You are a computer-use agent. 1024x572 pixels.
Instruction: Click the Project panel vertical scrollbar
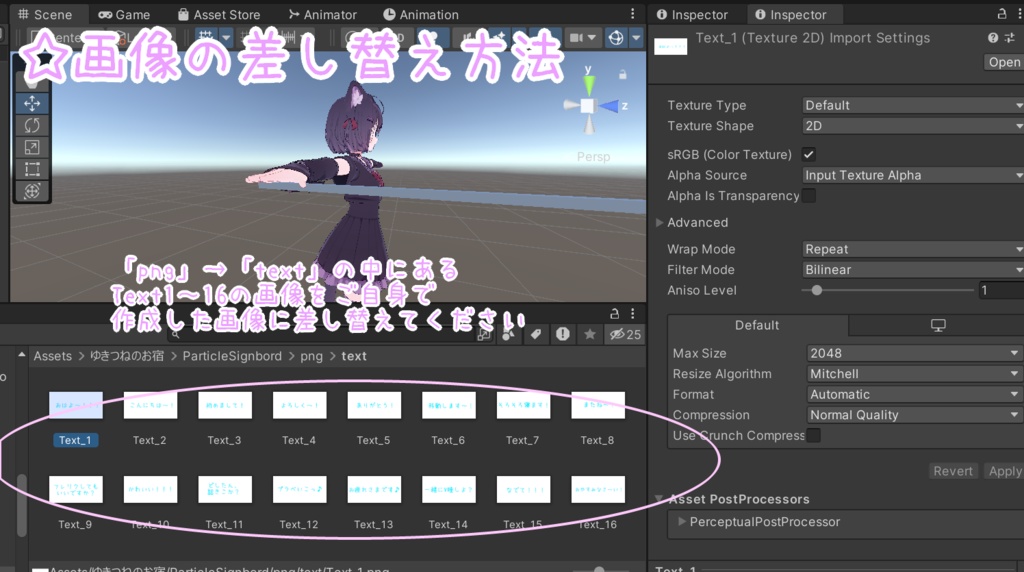pyautogui.click(x=22, y=505)
